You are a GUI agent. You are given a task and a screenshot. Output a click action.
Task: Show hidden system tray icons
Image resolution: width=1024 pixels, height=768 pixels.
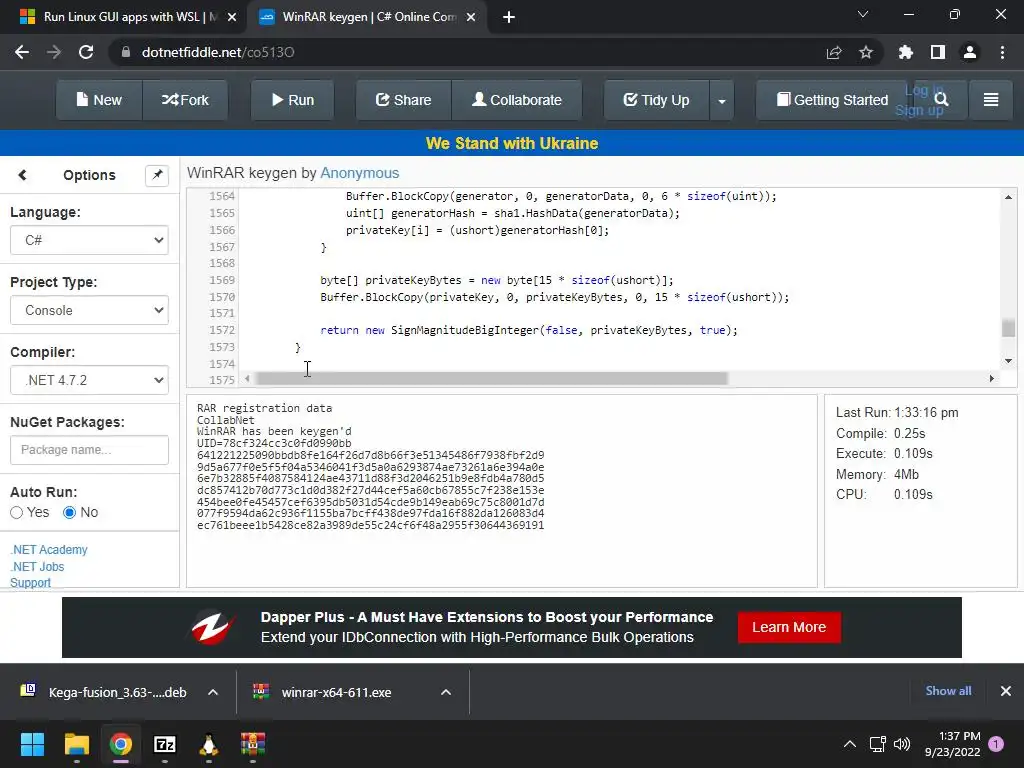[850, 744]
